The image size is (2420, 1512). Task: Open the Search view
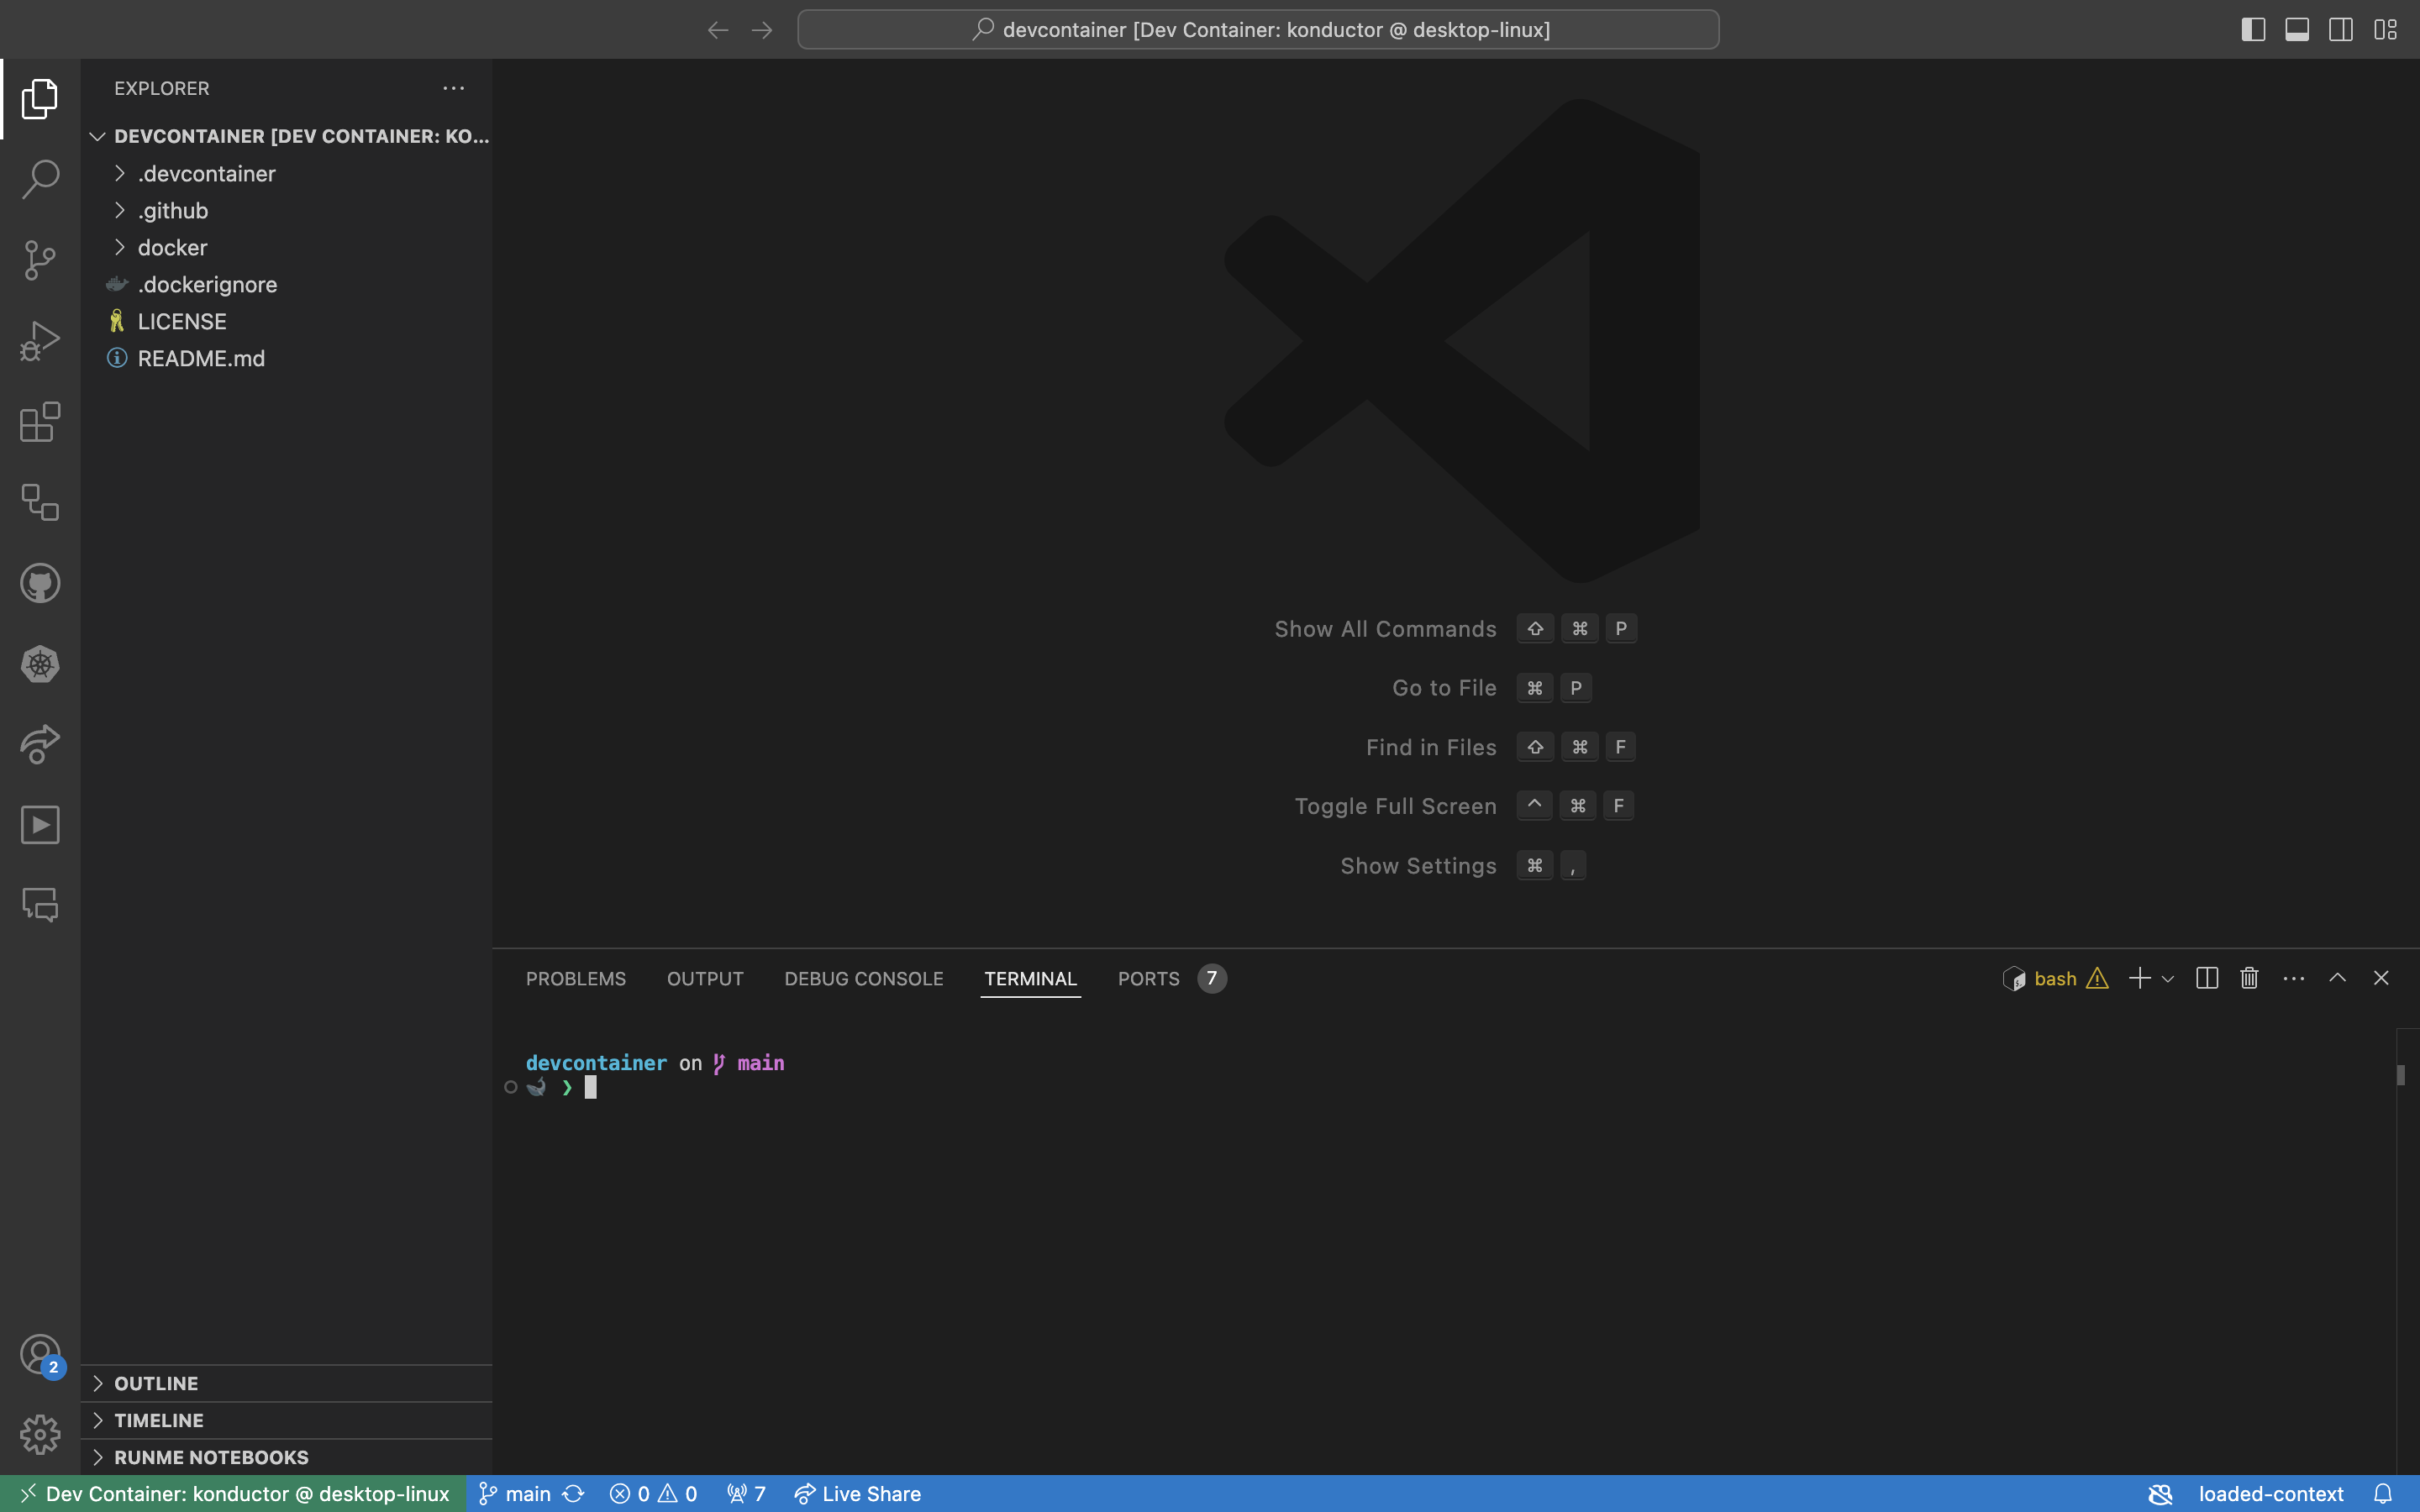pyautogui.click(x=40, y=179)
